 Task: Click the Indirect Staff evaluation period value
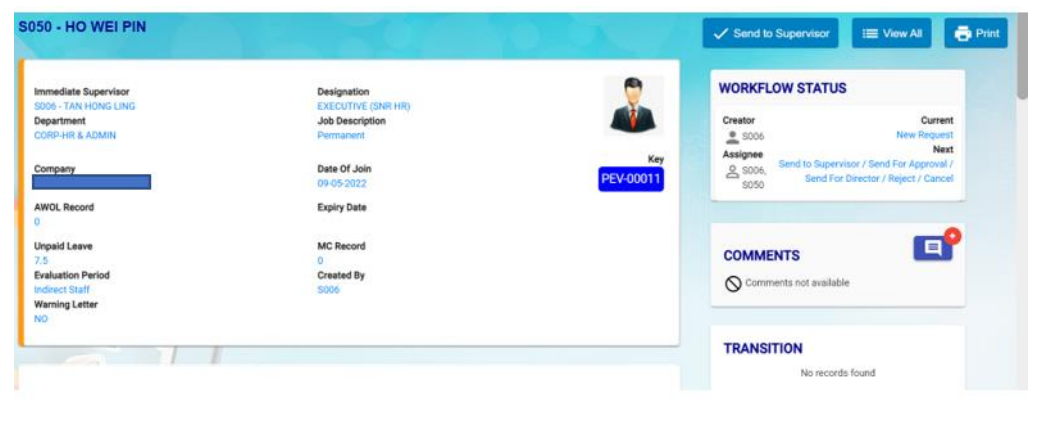coord(61,289)
